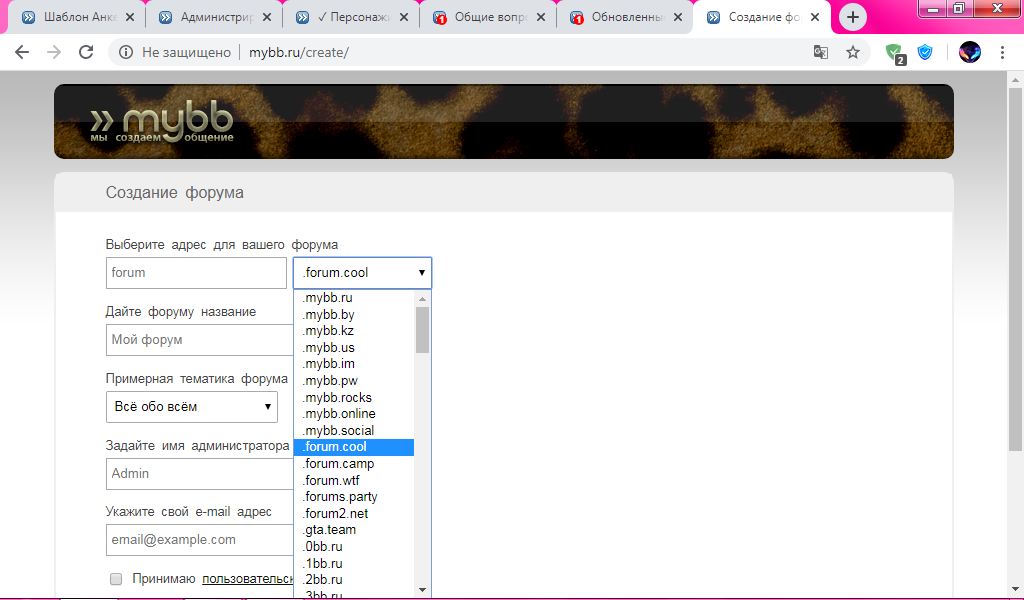
Task: Pick the .forum2.net domain option
Action: (x=353, y=514)
